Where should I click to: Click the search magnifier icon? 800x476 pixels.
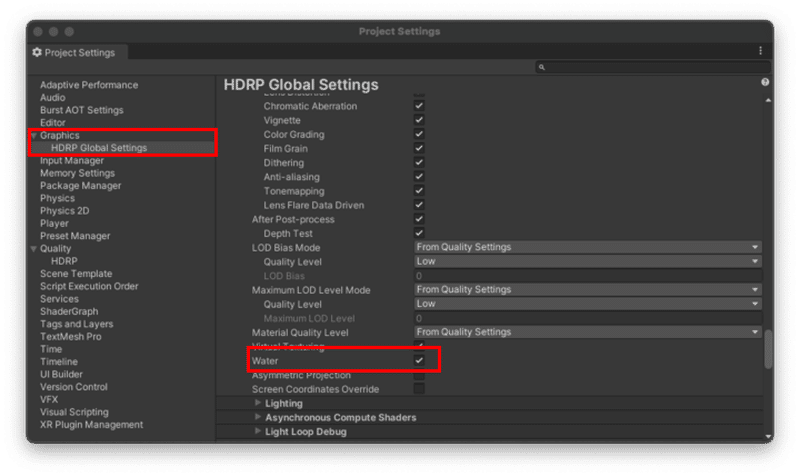(542, 67)
